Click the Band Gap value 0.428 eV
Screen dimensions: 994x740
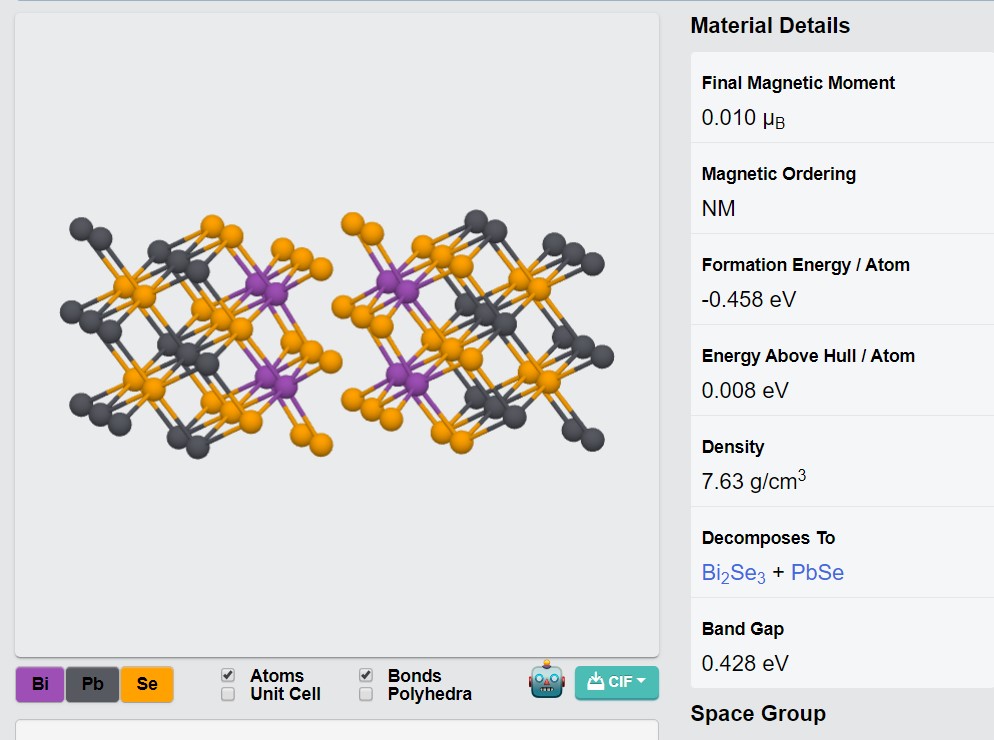tap(745, 664)
